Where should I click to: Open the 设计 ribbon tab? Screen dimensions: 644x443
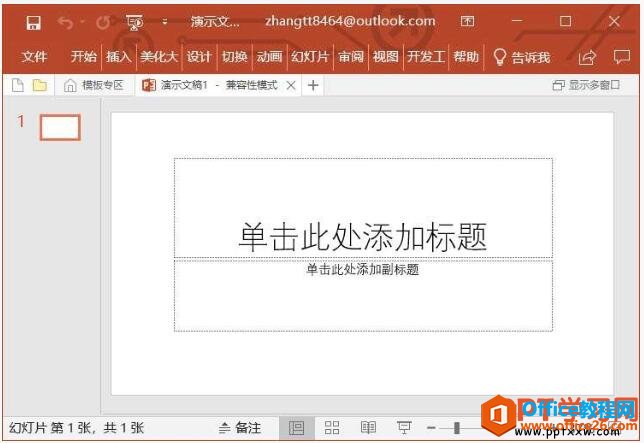click(x=199, y=57)
